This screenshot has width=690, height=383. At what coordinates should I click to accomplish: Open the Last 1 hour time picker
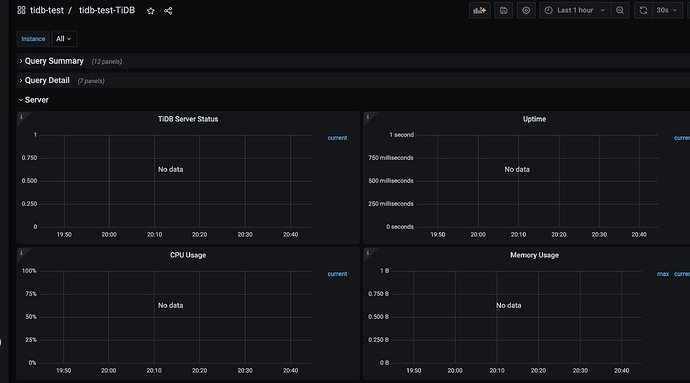[x=575, y=11]
